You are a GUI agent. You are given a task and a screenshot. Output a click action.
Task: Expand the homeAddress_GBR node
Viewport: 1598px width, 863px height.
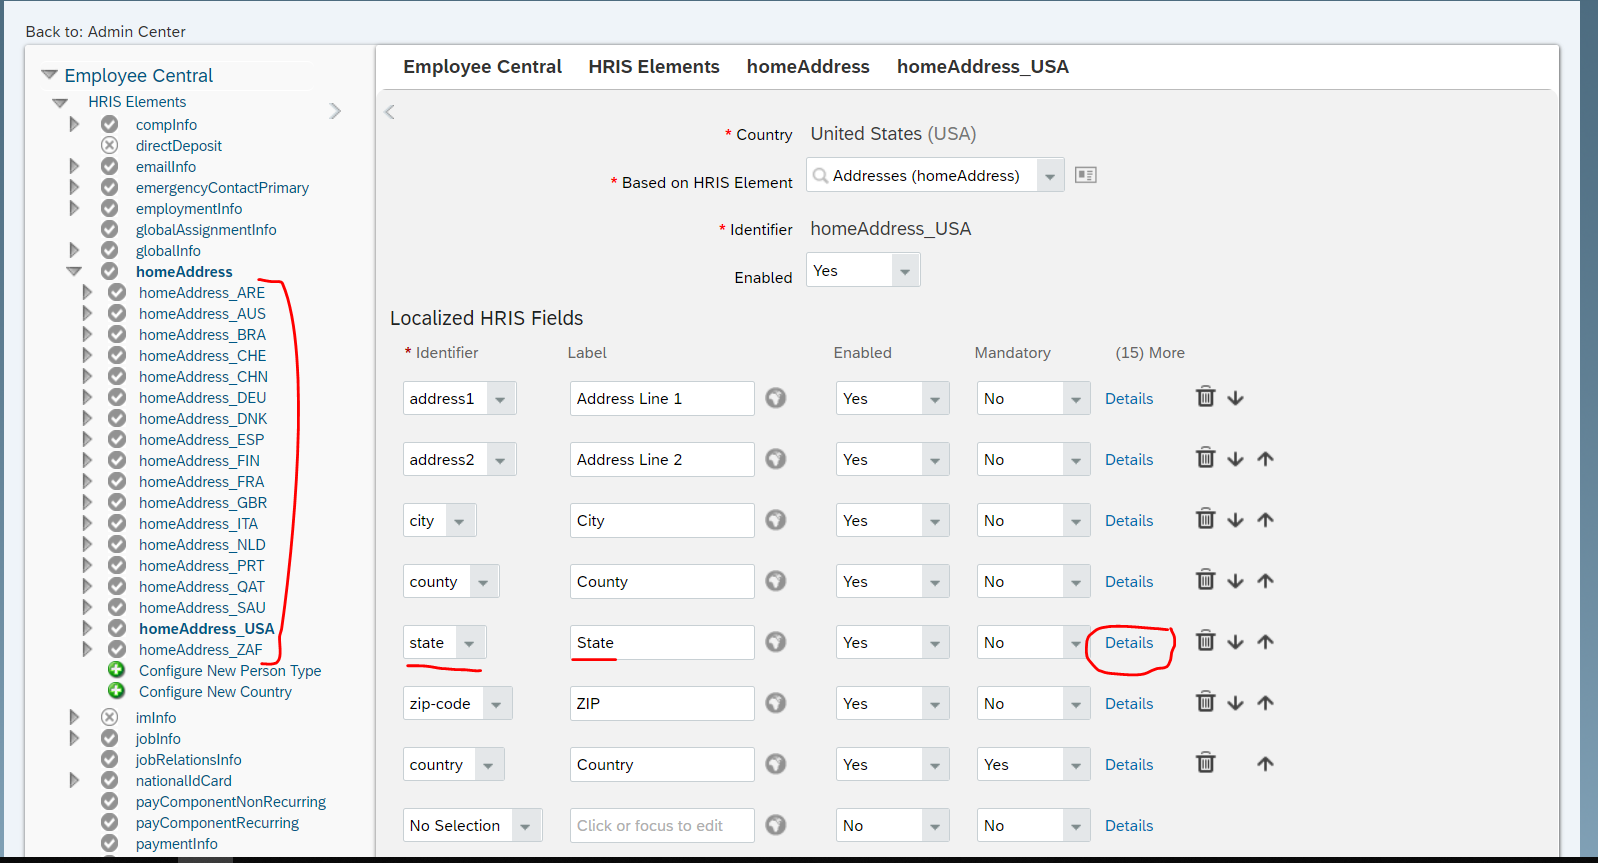click(87, 502)
